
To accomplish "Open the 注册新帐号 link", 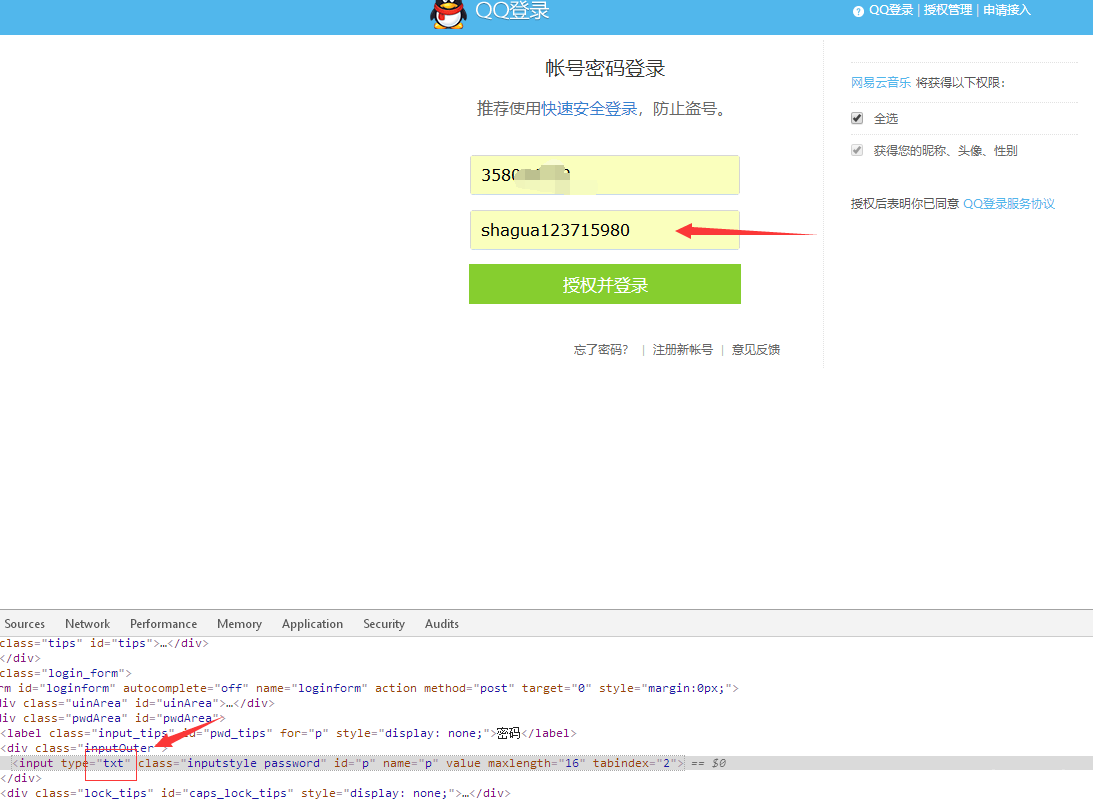I will (683, 349).
